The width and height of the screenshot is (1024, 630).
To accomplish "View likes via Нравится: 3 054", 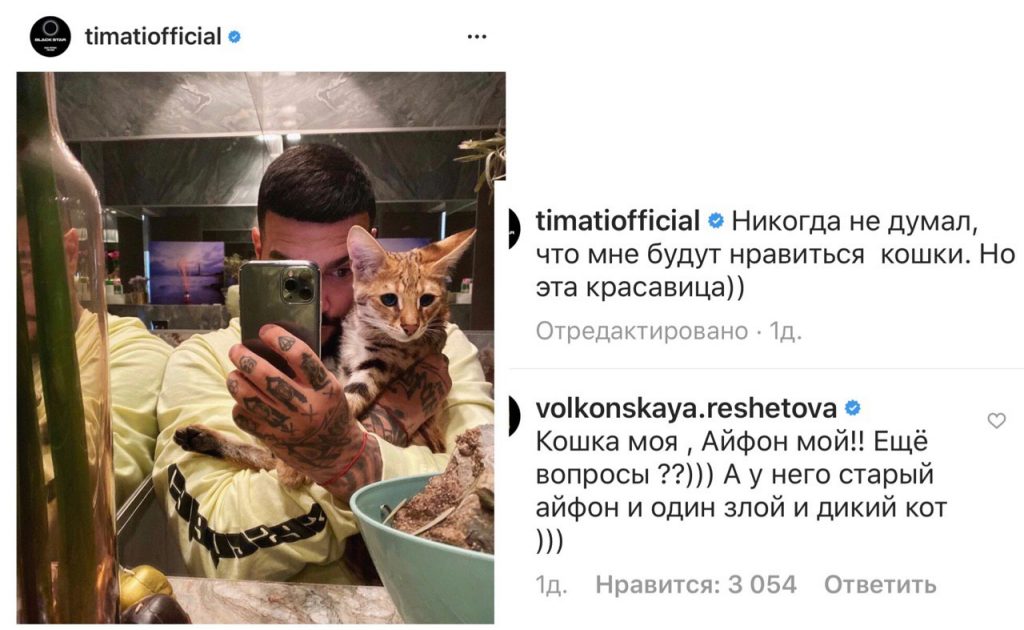I will coord(696,584).
